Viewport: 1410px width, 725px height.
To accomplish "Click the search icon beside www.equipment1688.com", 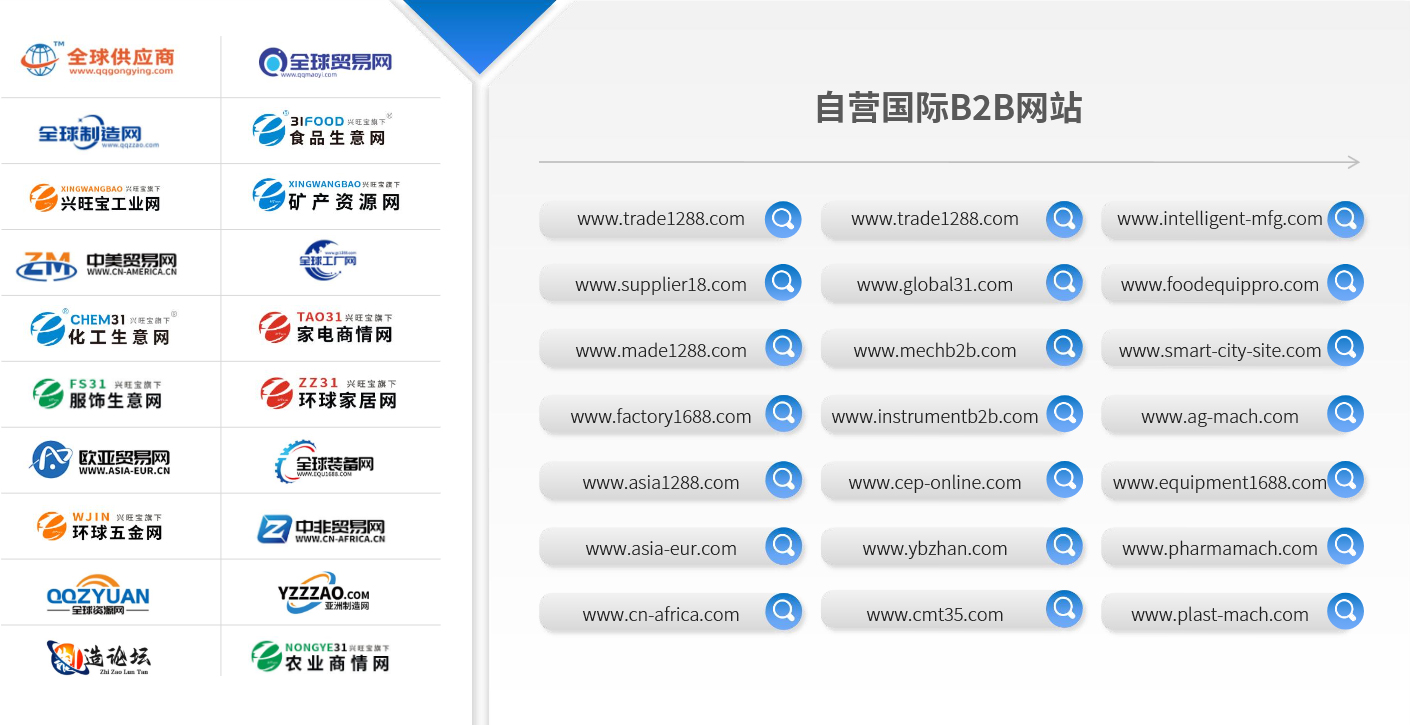I will tap(1346, 481).
